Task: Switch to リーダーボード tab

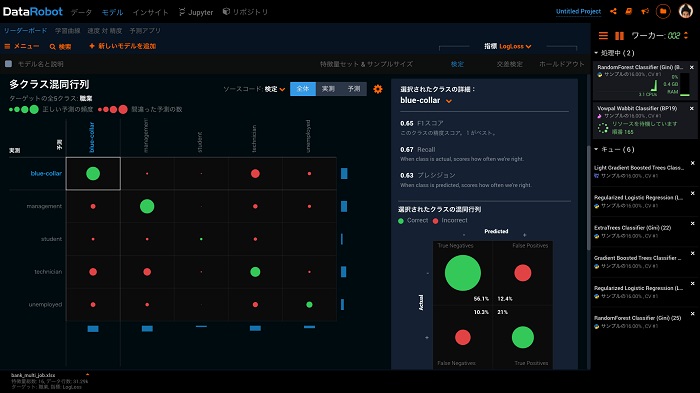Action: click(25, 30)
